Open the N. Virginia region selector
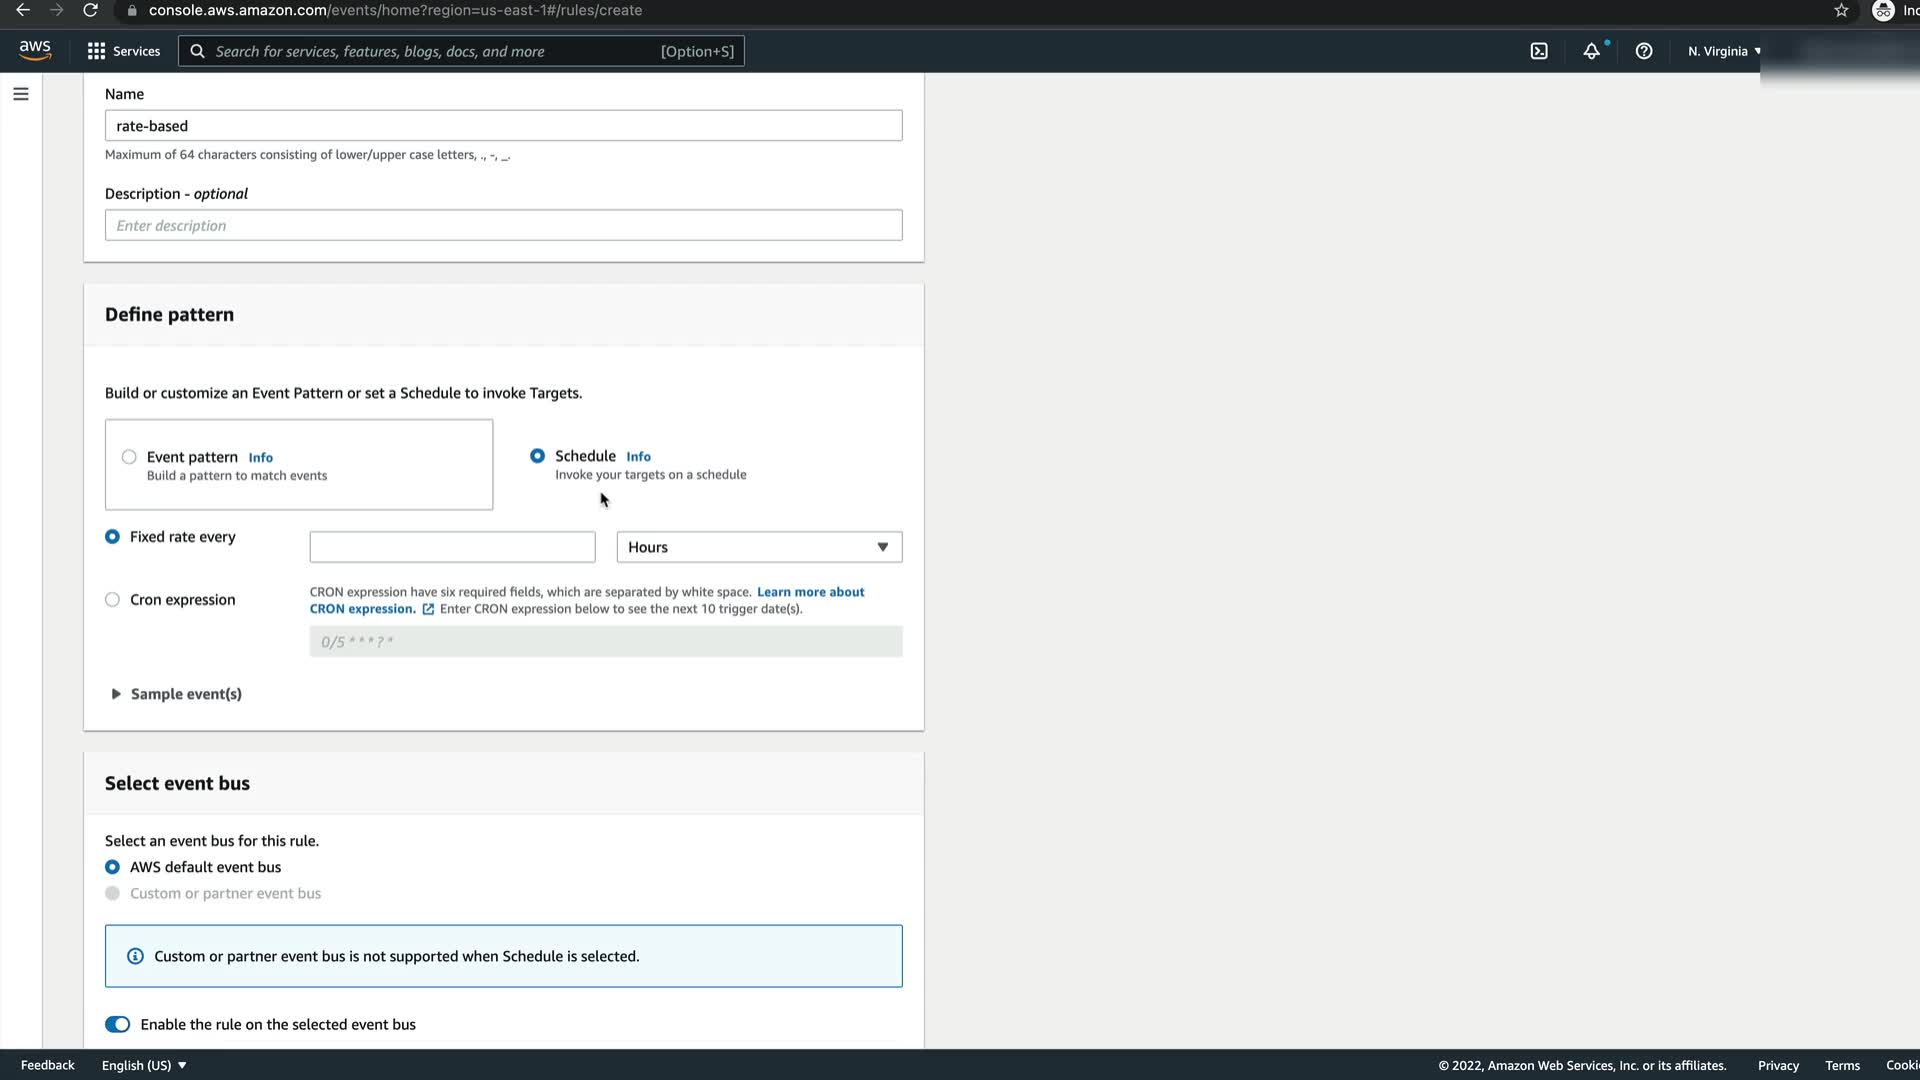Viewport: 1920px width, 1080px height. 1723,51
